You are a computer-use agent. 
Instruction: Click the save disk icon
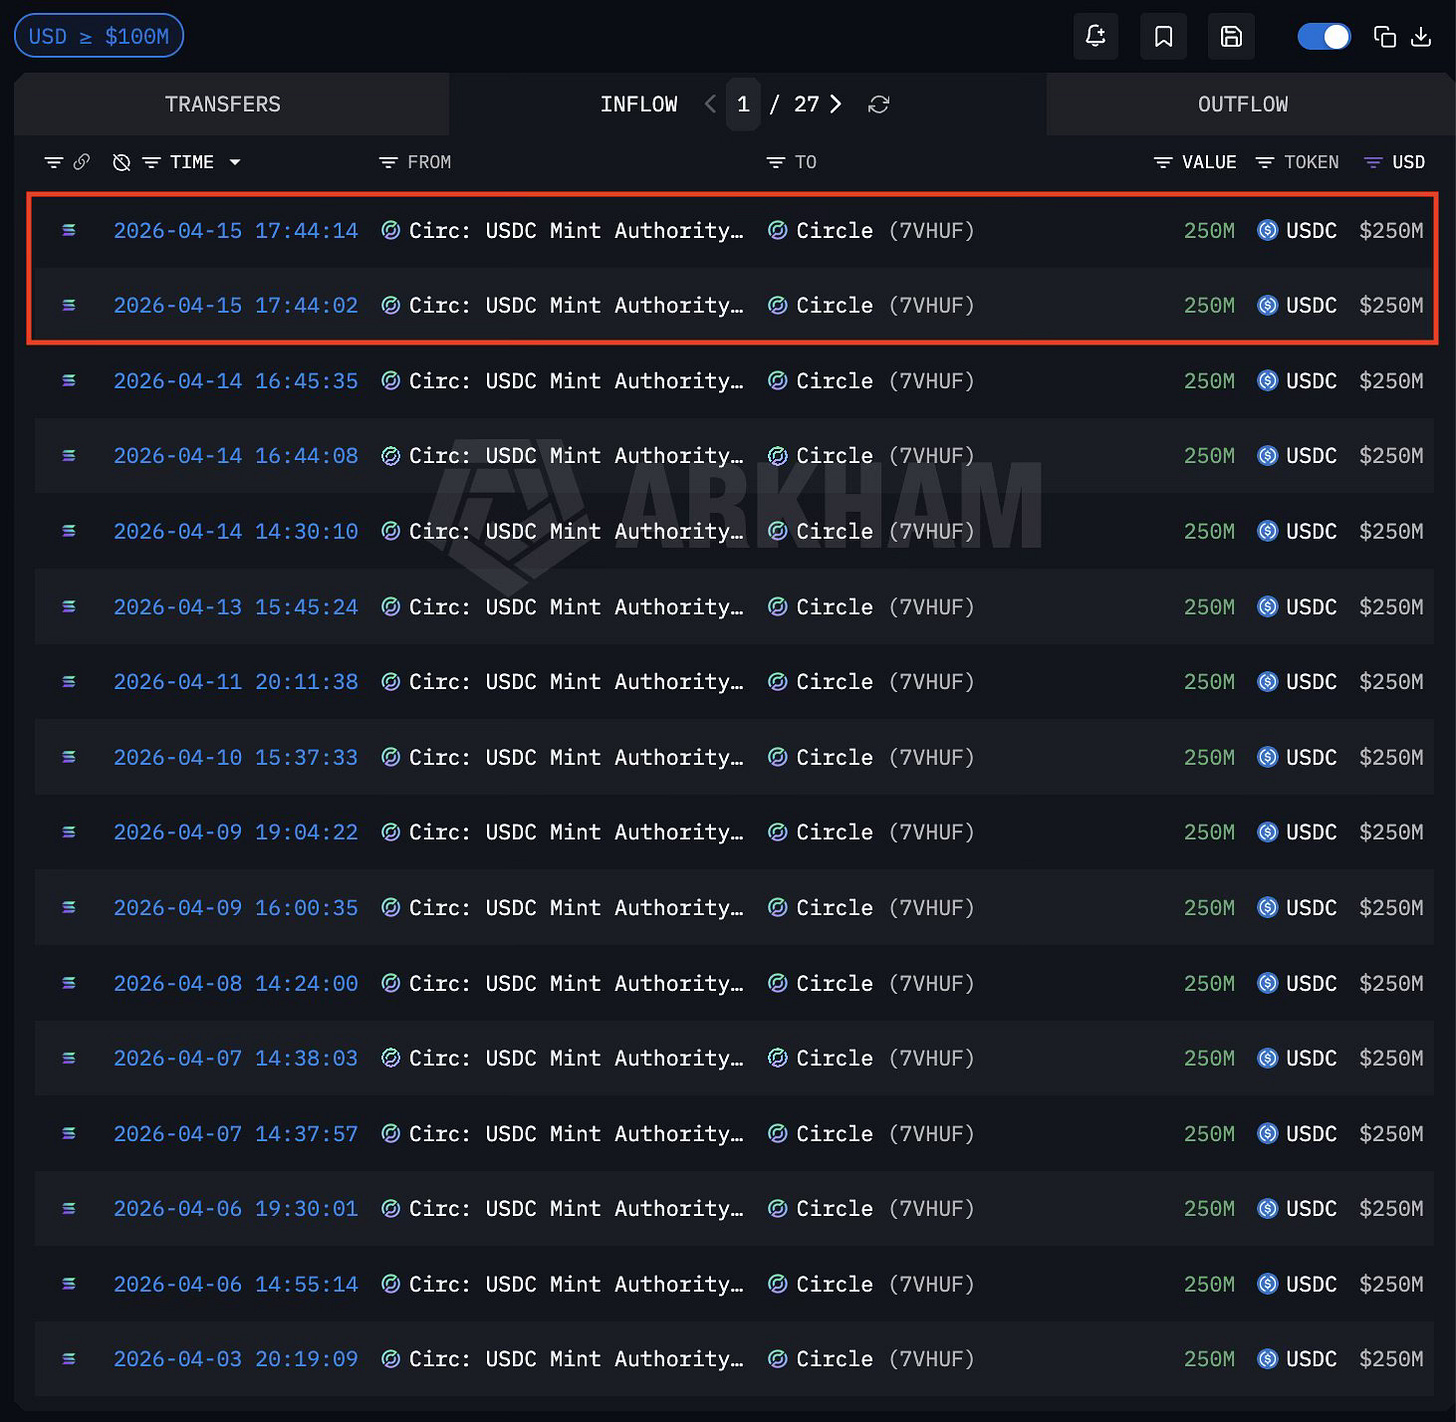1231,37
